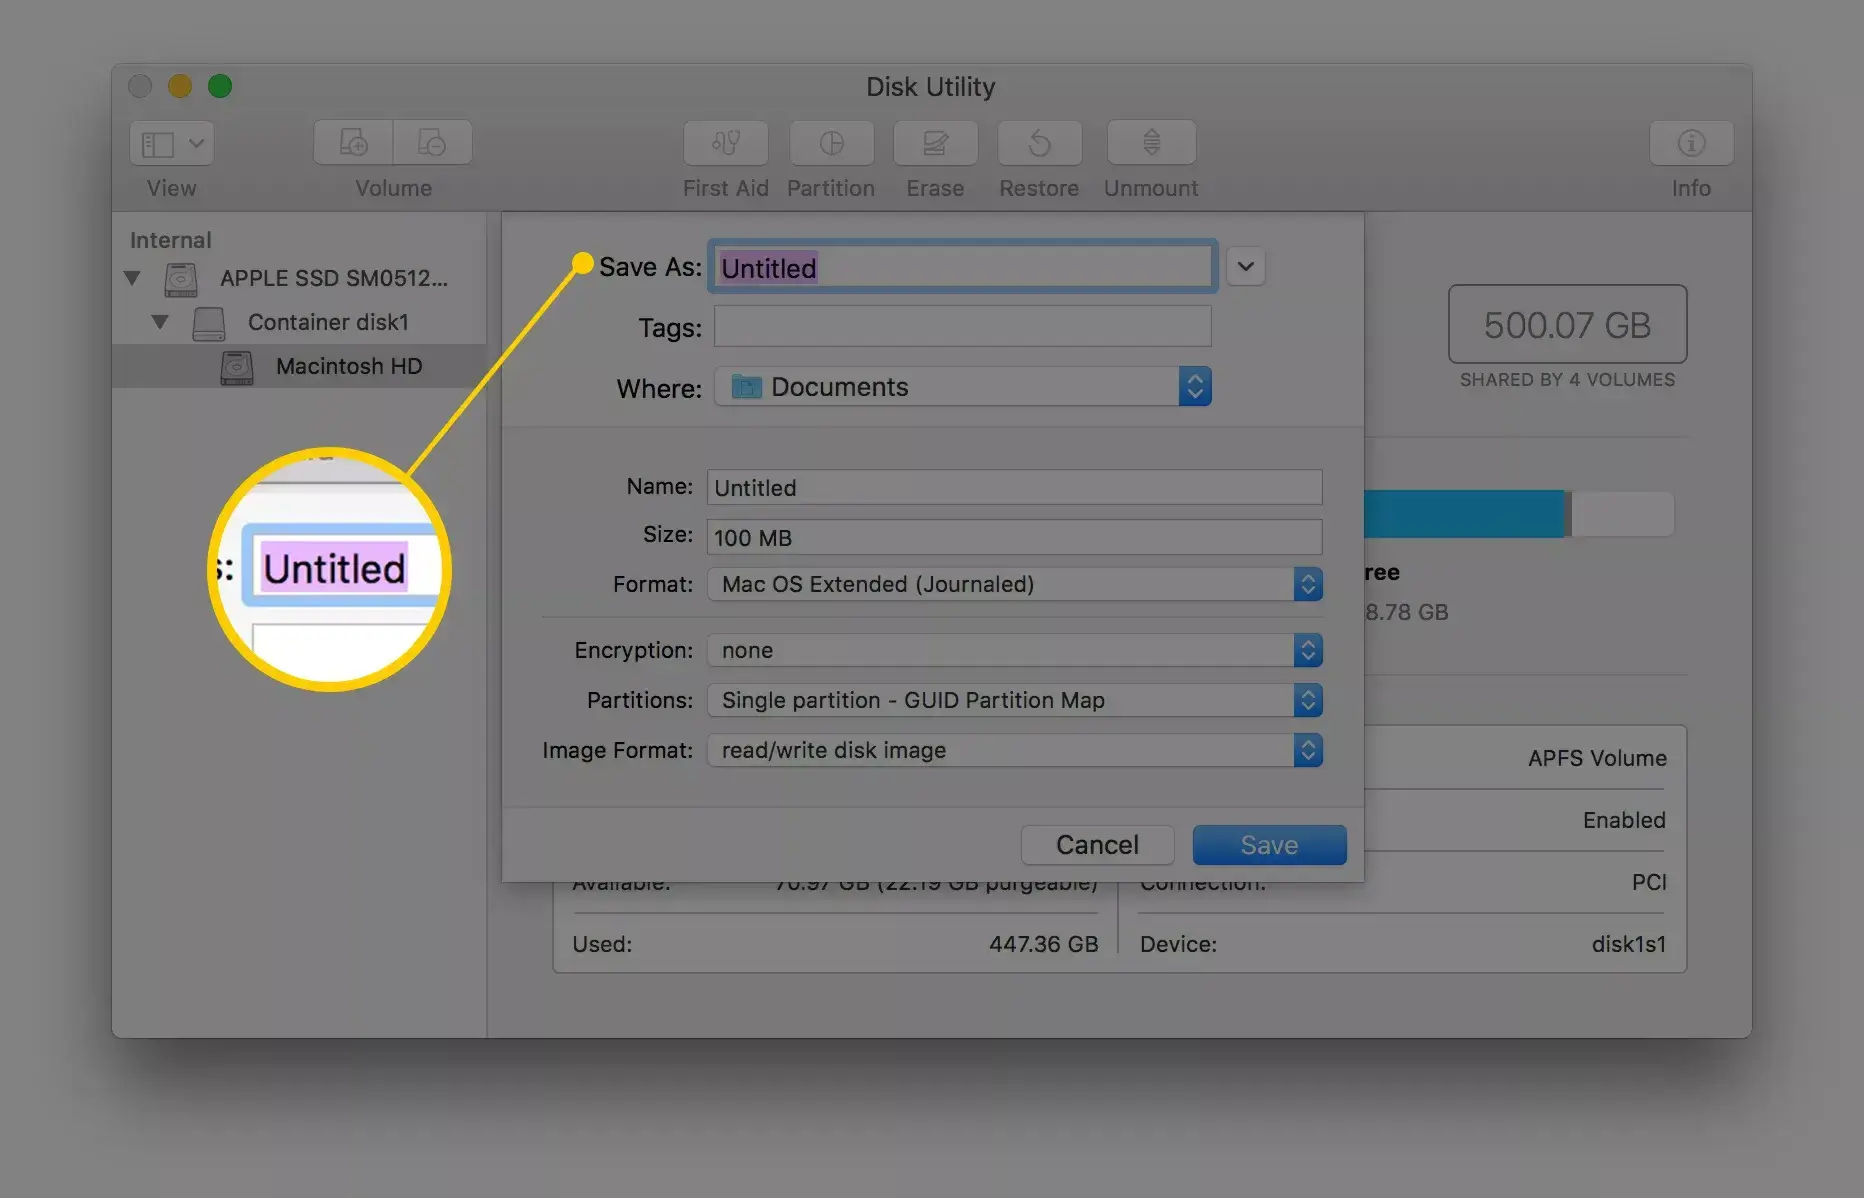This screenshot has width=1864, height=1198.
Task: Click the Size input field
Action: (1014, 537)
